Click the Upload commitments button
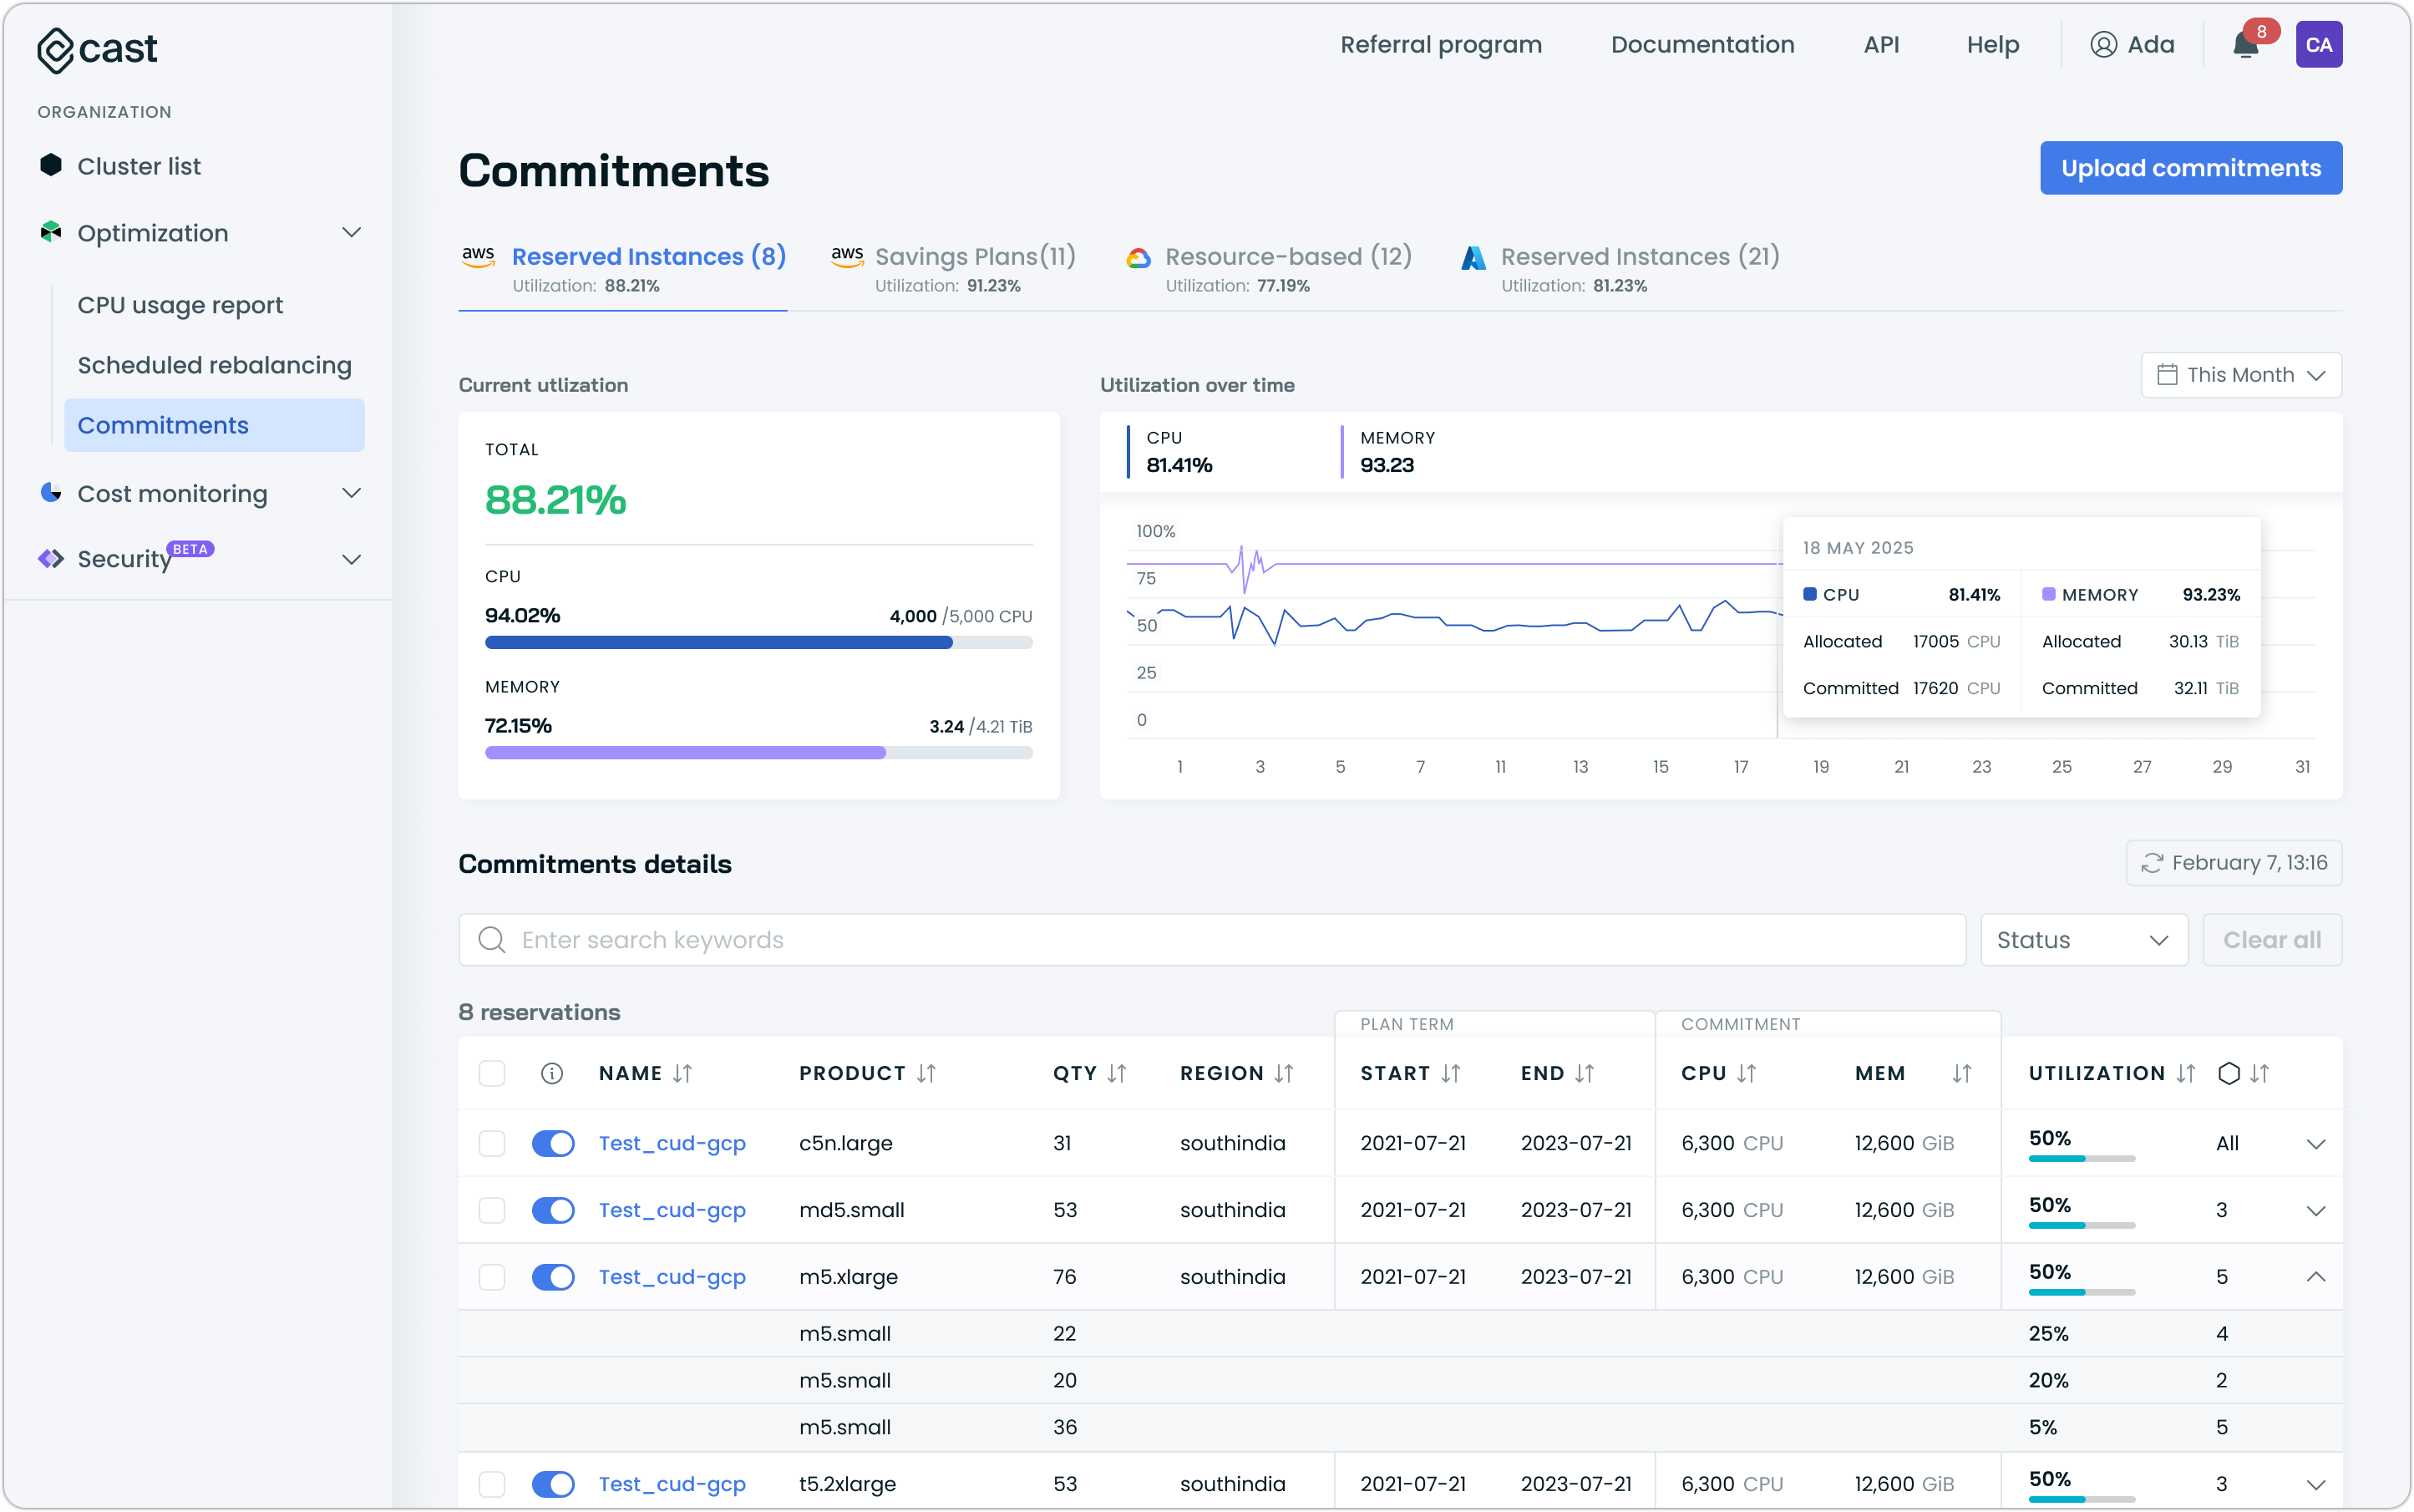Screen dimensions: 2414x1512 click(x=2190, y=168)
